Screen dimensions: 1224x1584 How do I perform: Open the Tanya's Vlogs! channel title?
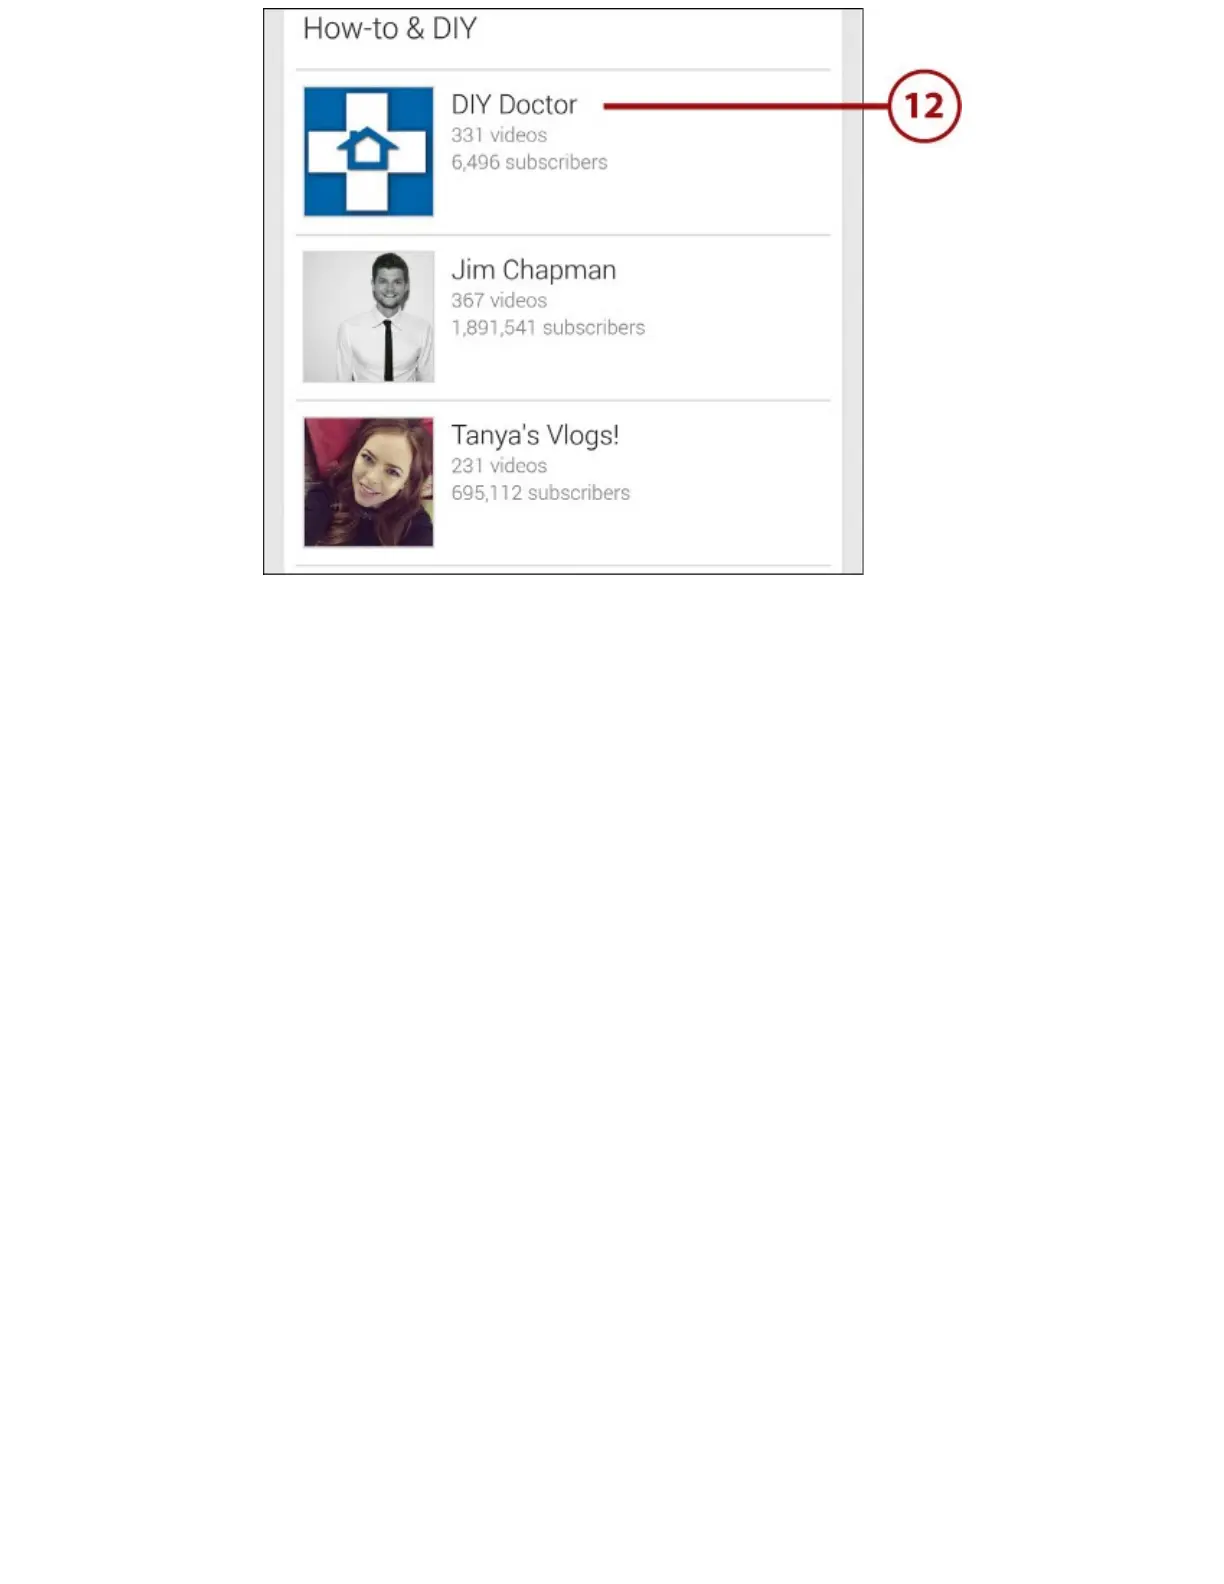tap(535, 436)
